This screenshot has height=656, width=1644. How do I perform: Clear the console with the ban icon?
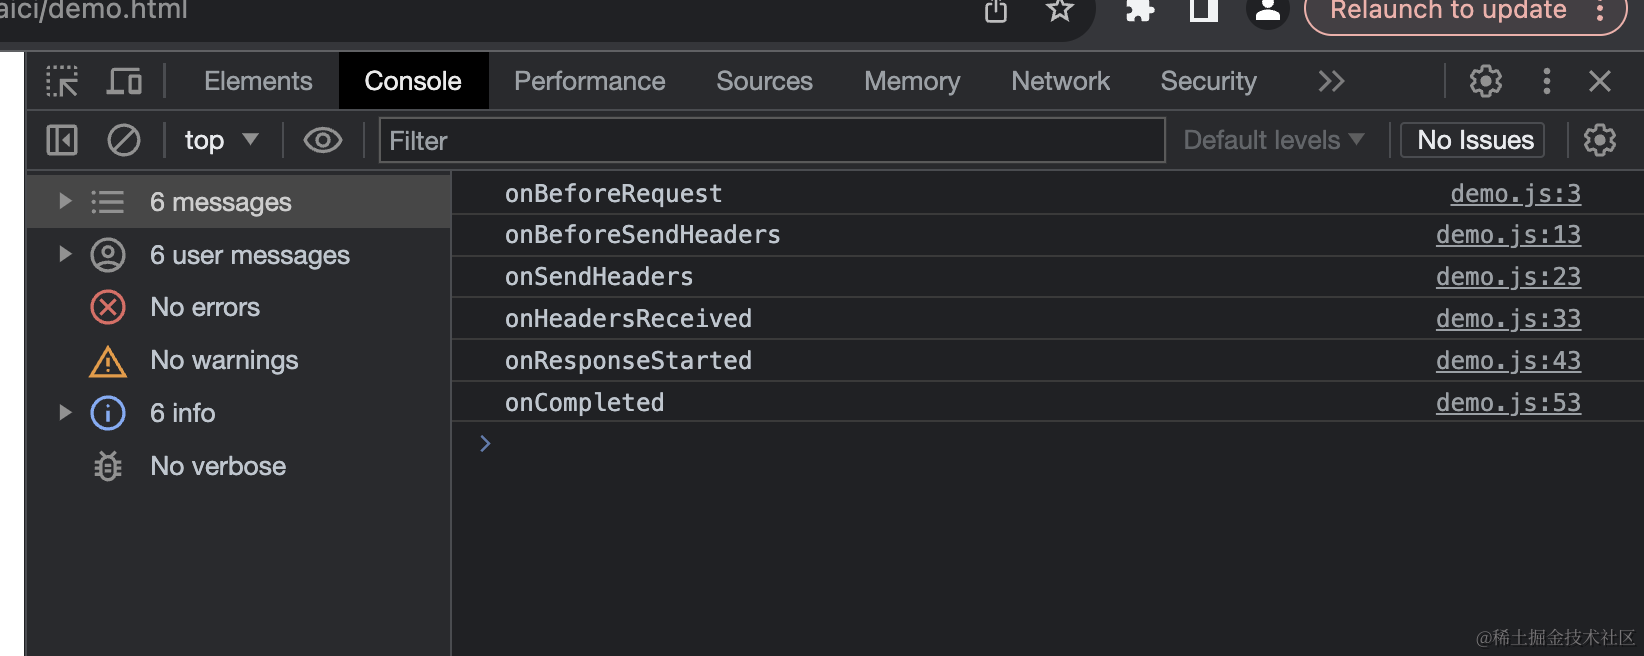tap(124, 140)
